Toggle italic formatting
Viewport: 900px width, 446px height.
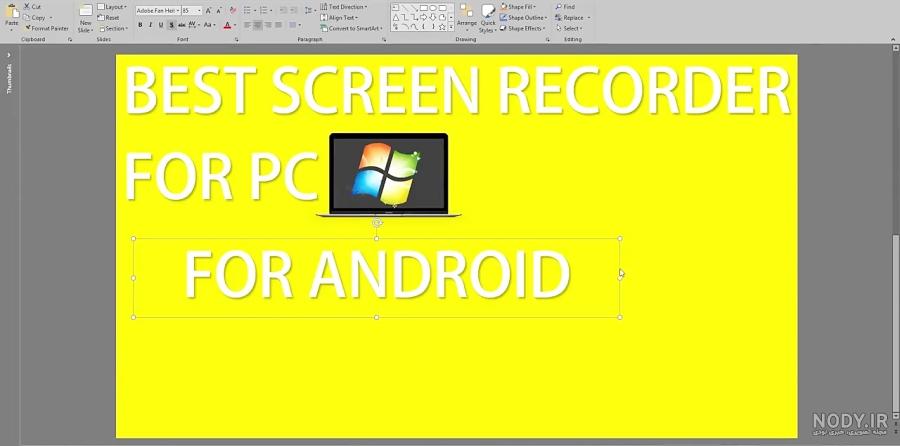[150, 25]
